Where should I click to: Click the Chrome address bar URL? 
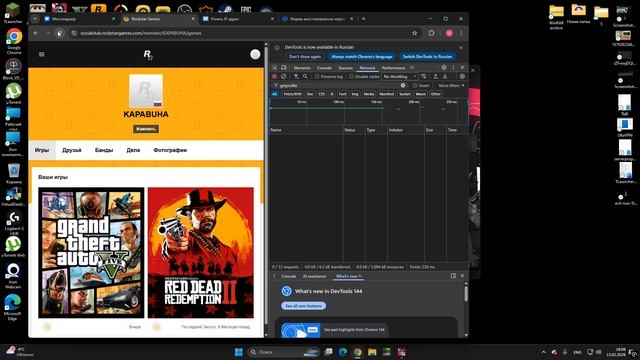tap(141, 33)
